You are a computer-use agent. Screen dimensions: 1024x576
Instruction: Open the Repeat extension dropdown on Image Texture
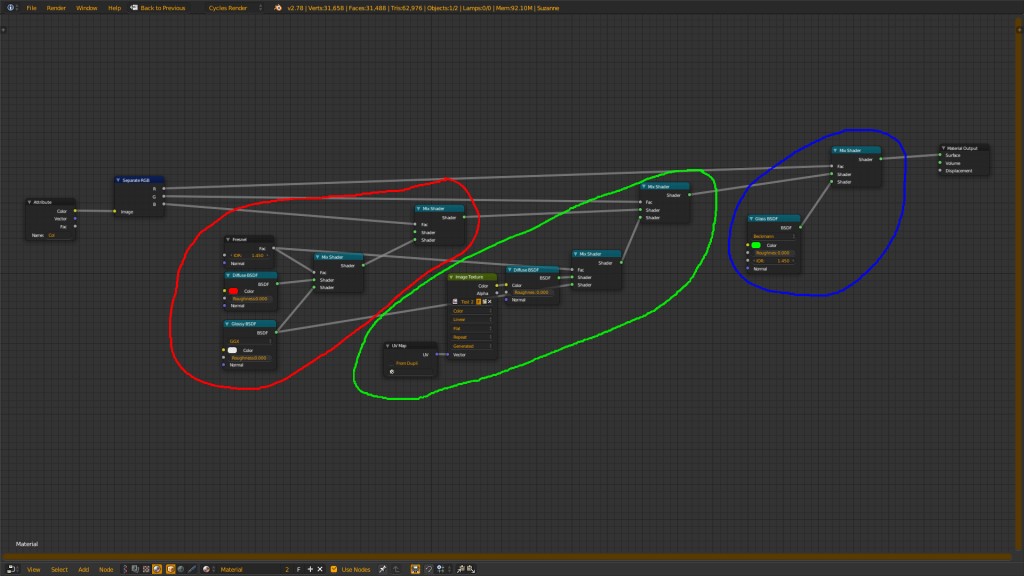(x=471, y=337)
